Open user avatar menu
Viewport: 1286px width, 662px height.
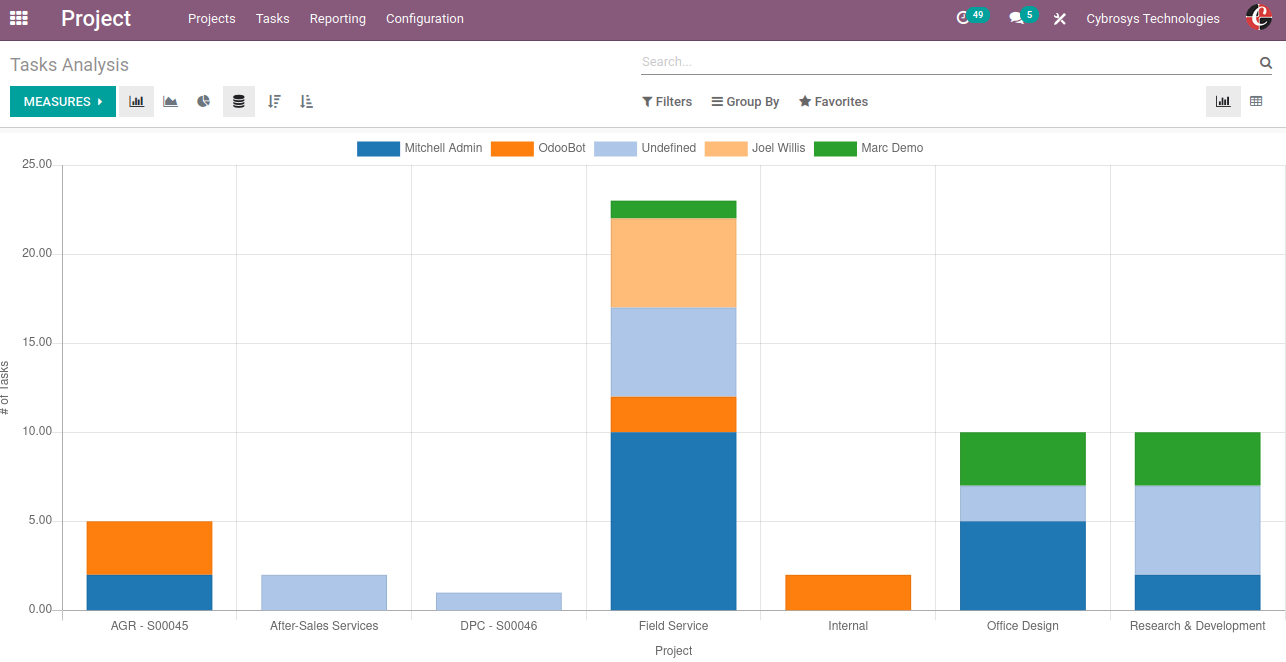tap(1259, 18)
